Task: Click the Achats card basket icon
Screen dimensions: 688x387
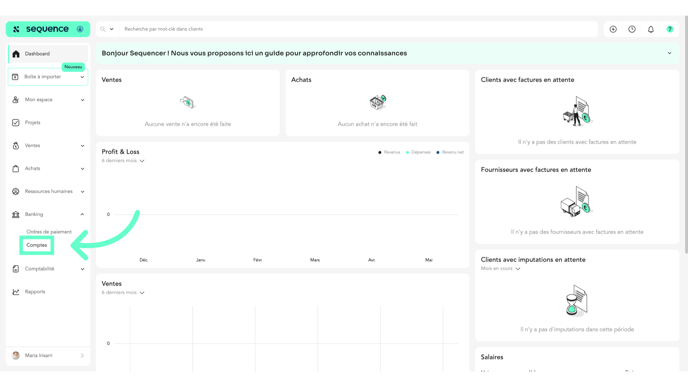Action: click(x=377, y=102)
